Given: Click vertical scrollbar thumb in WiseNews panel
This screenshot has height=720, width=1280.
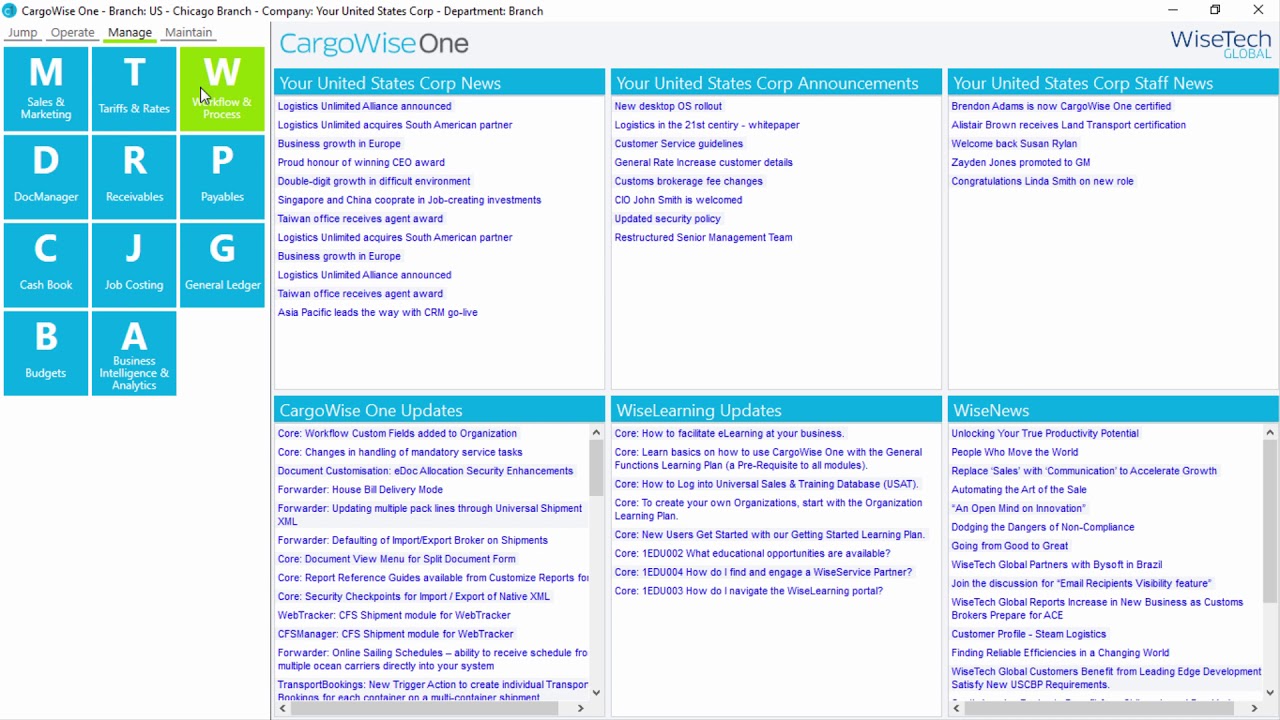Looking at the screenshot, I should [x=1270, y=521].
